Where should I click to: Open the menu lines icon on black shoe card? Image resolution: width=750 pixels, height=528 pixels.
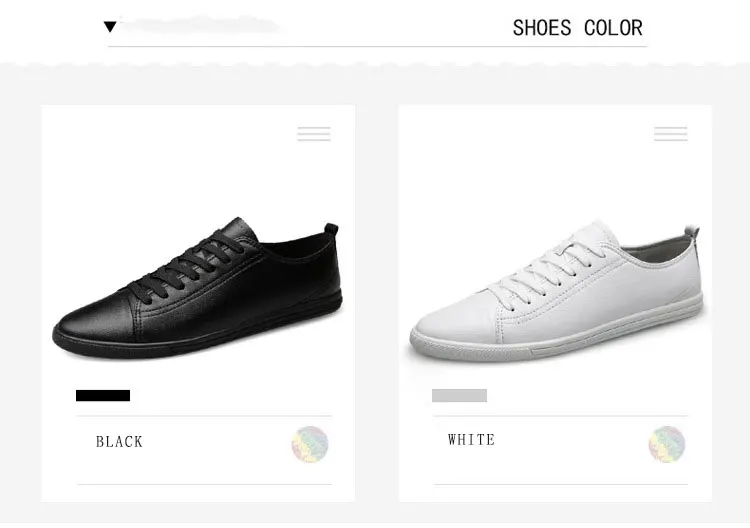(x=314, y=134)
